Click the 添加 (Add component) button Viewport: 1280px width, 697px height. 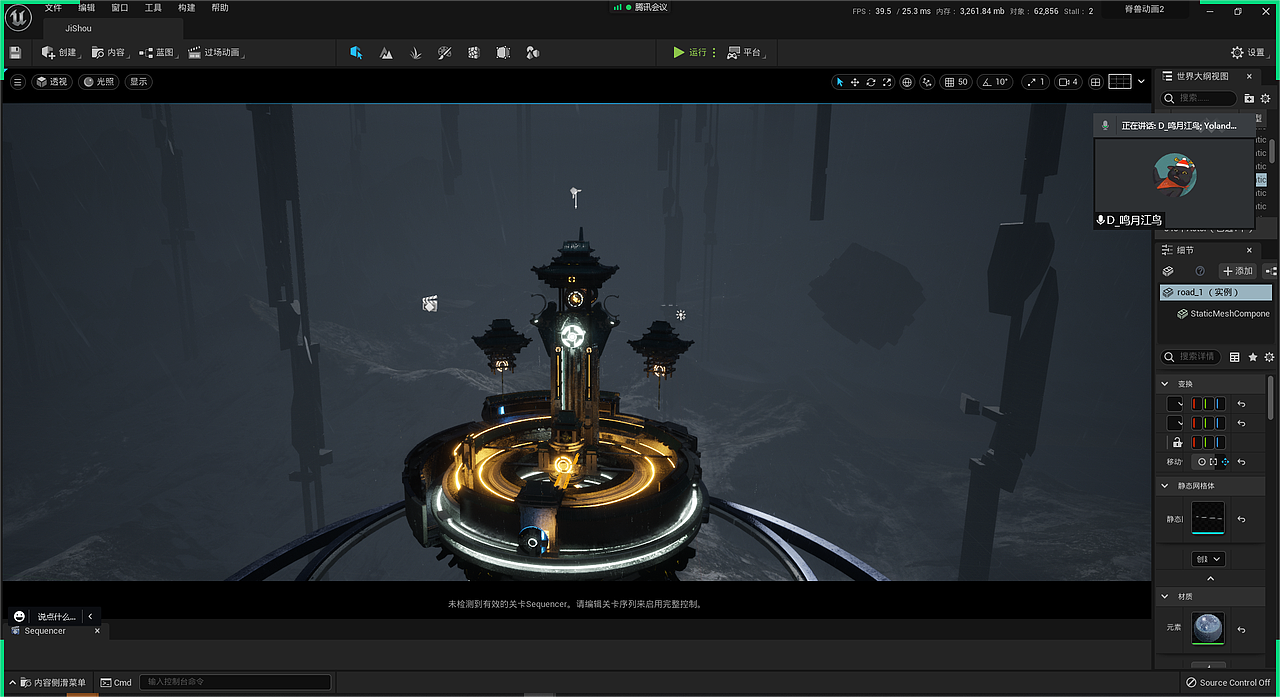coord(1237,271)
